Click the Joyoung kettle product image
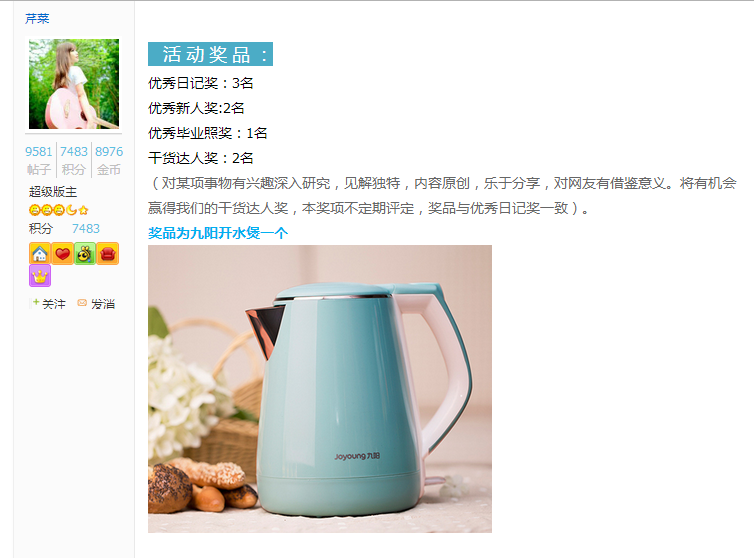The image size is (754, 558). tap(320, 389)
